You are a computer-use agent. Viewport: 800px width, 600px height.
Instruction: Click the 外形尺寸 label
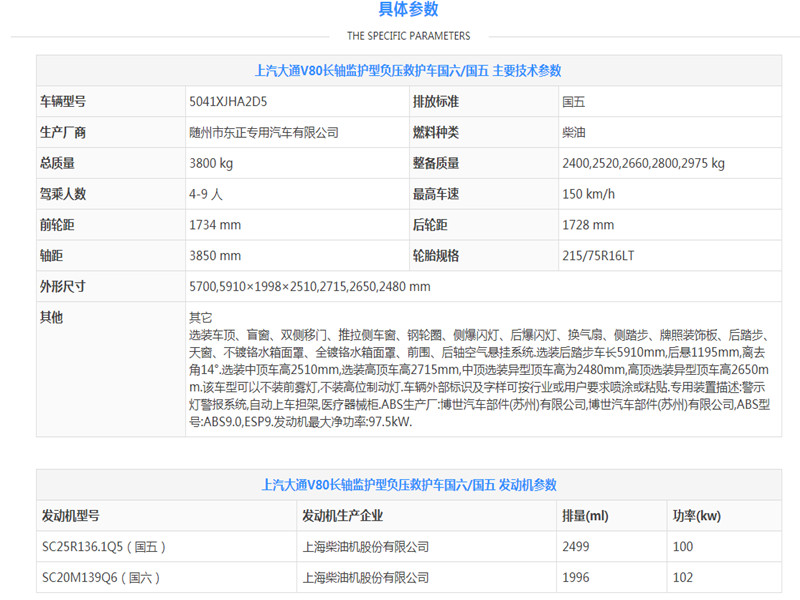pyautogui.click(x=63, y=286)
